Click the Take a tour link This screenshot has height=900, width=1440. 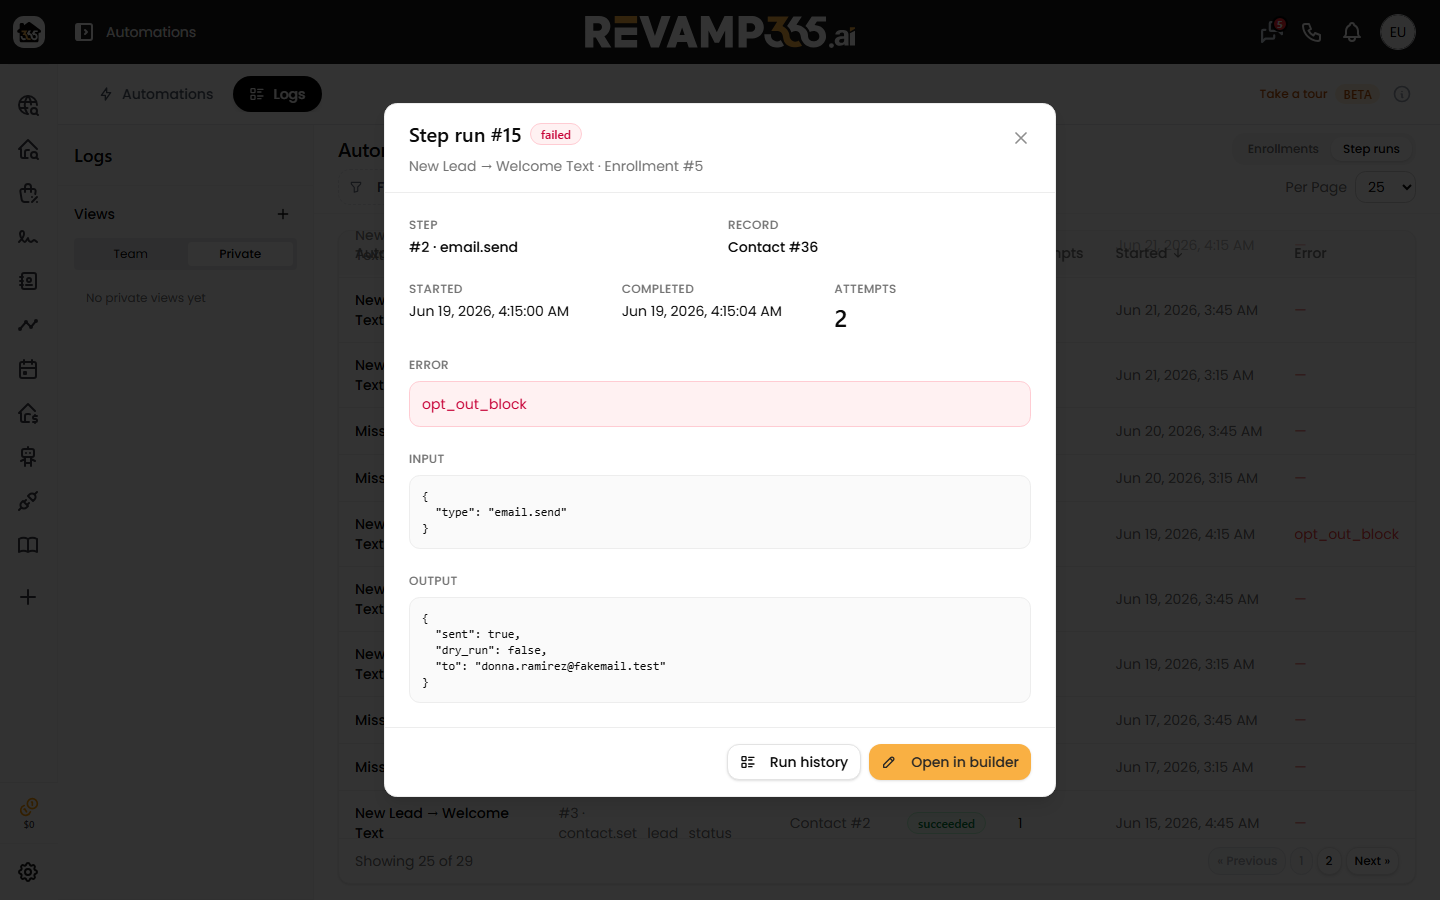[1293, 94]
